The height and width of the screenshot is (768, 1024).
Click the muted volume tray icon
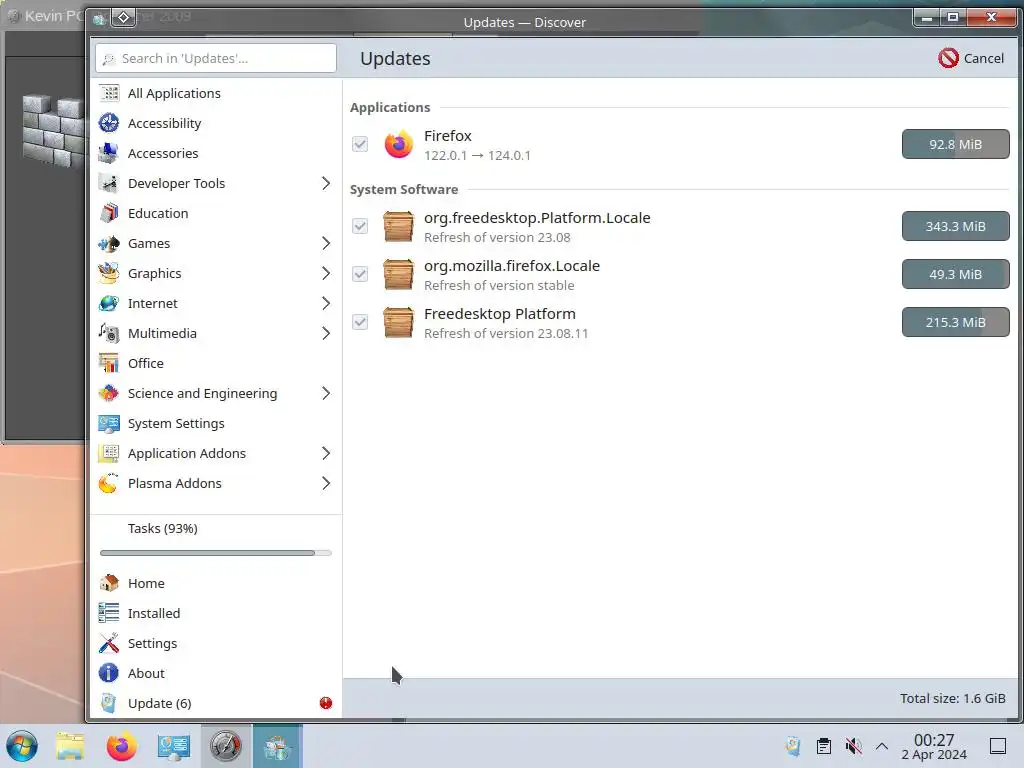(853, 746)
